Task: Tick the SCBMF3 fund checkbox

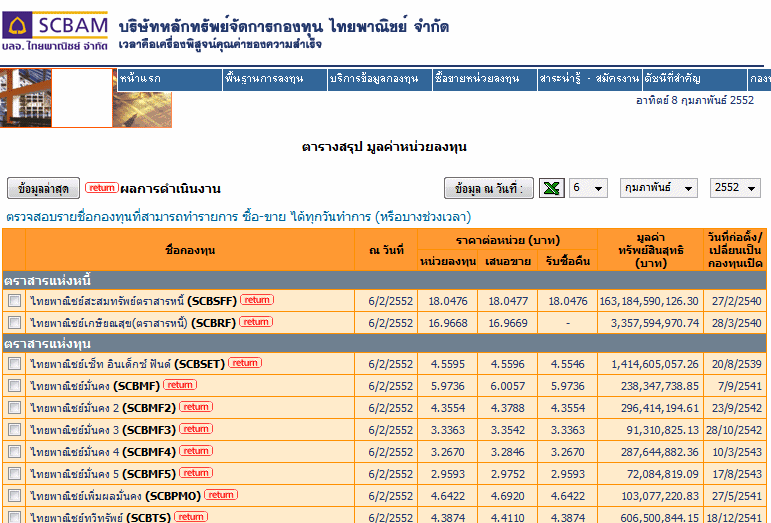Action: click(x=14, y=430)
